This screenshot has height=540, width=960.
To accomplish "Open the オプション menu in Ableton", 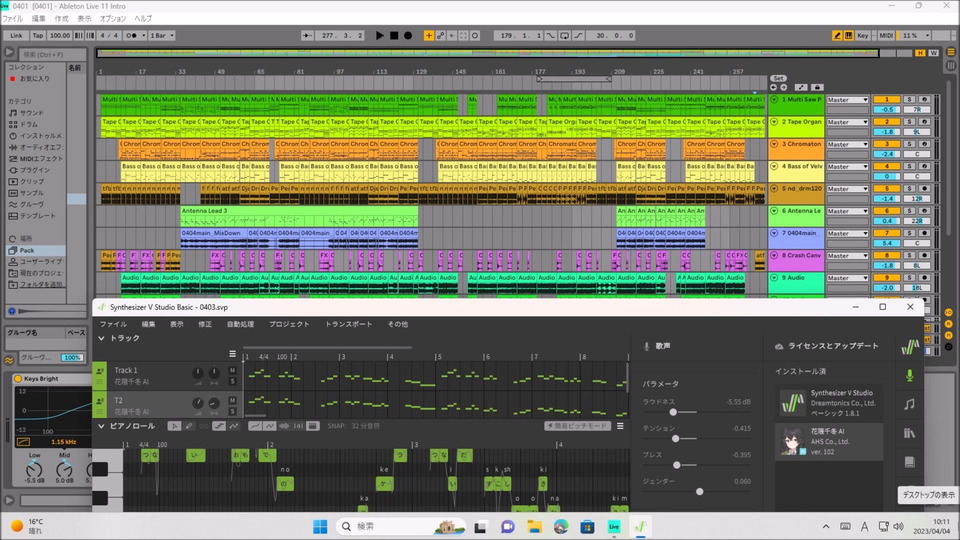I will coord(113,18).
